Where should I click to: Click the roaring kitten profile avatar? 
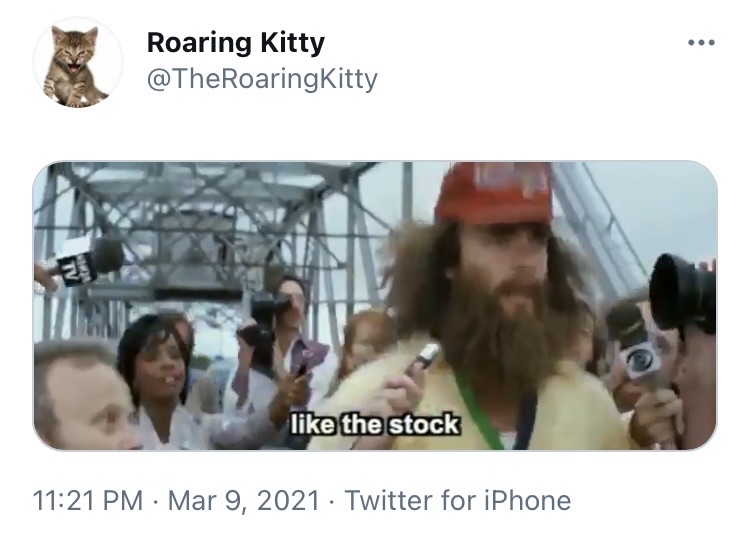77,63
